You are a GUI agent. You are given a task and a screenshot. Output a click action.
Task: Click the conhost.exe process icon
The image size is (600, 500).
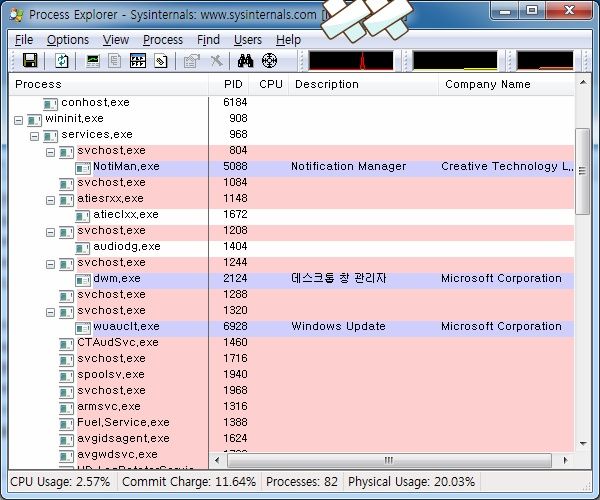click(50, 104)
